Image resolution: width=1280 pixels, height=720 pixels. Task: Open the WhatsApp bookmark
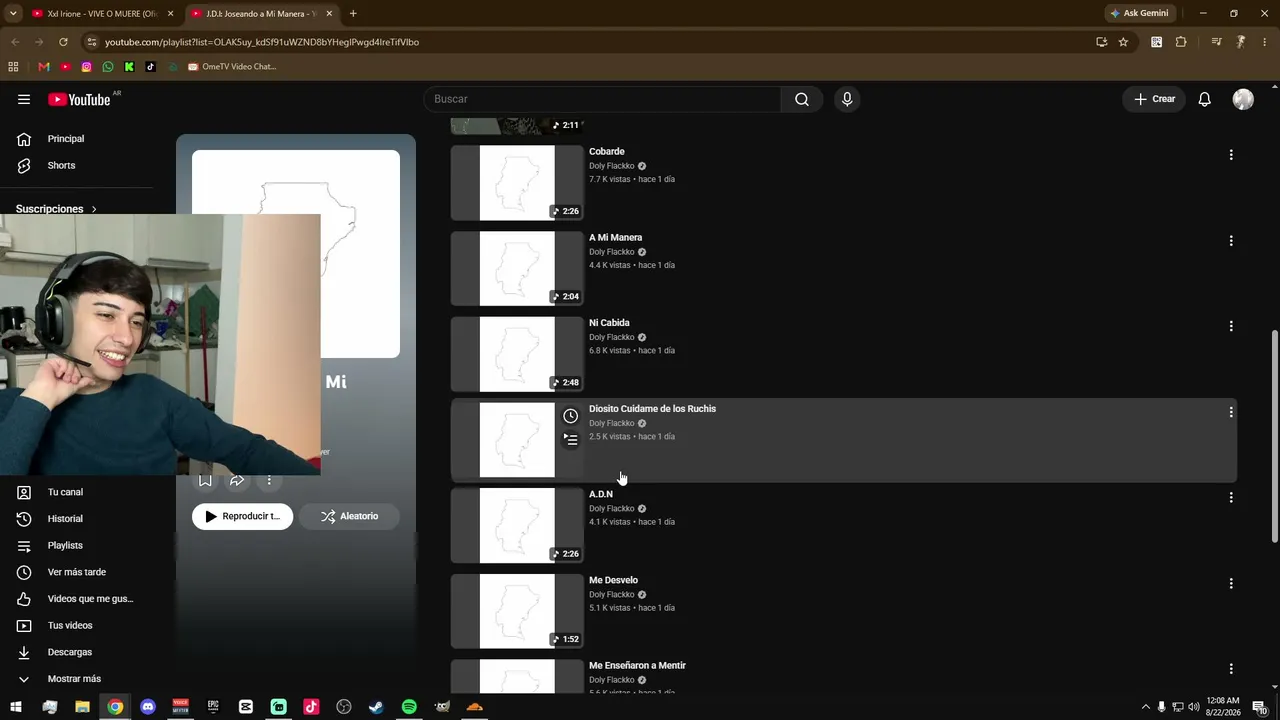pyautogui.click(x=108, y=67)
